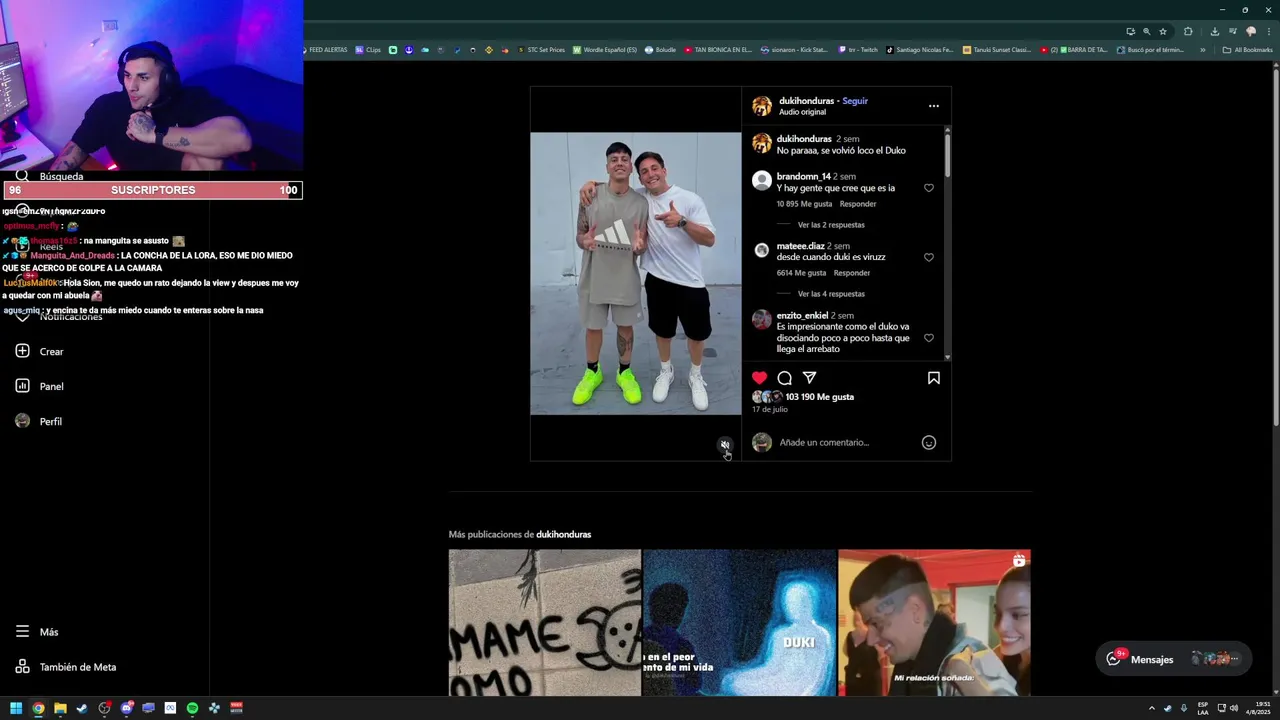Open the 'All Bookmarks' folder
1280x720 pixels.
1248,50
